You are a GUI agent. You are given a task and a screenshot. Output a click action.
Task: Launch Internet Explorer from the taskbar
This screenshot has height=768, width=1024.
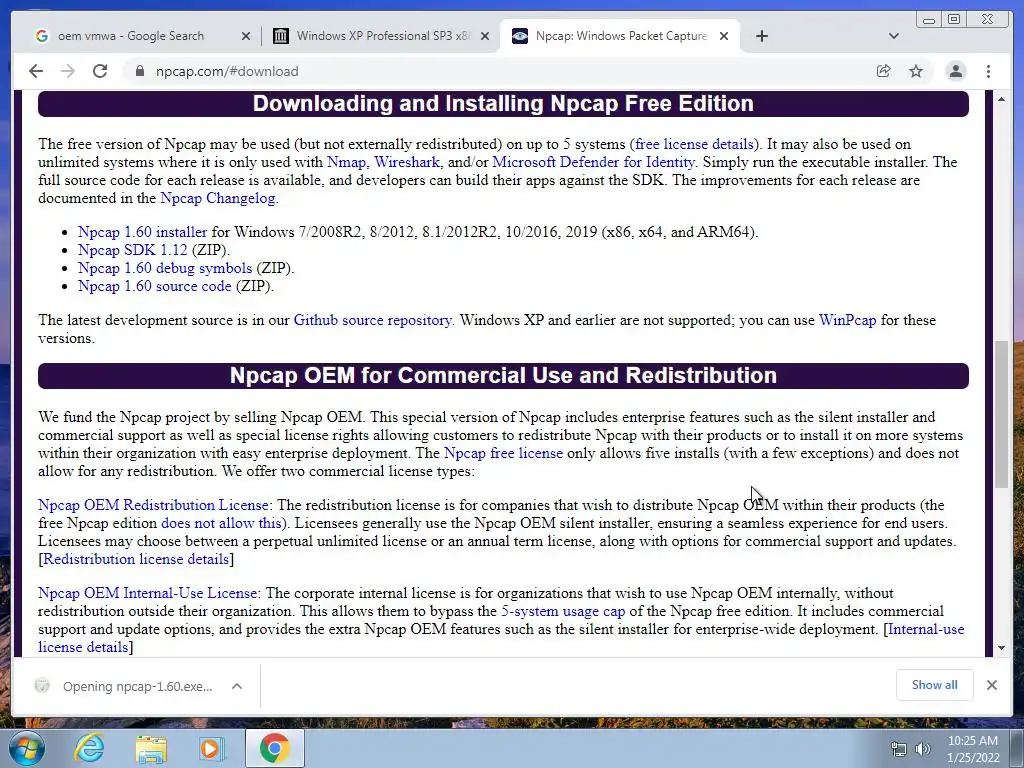(x=89, y=748)
